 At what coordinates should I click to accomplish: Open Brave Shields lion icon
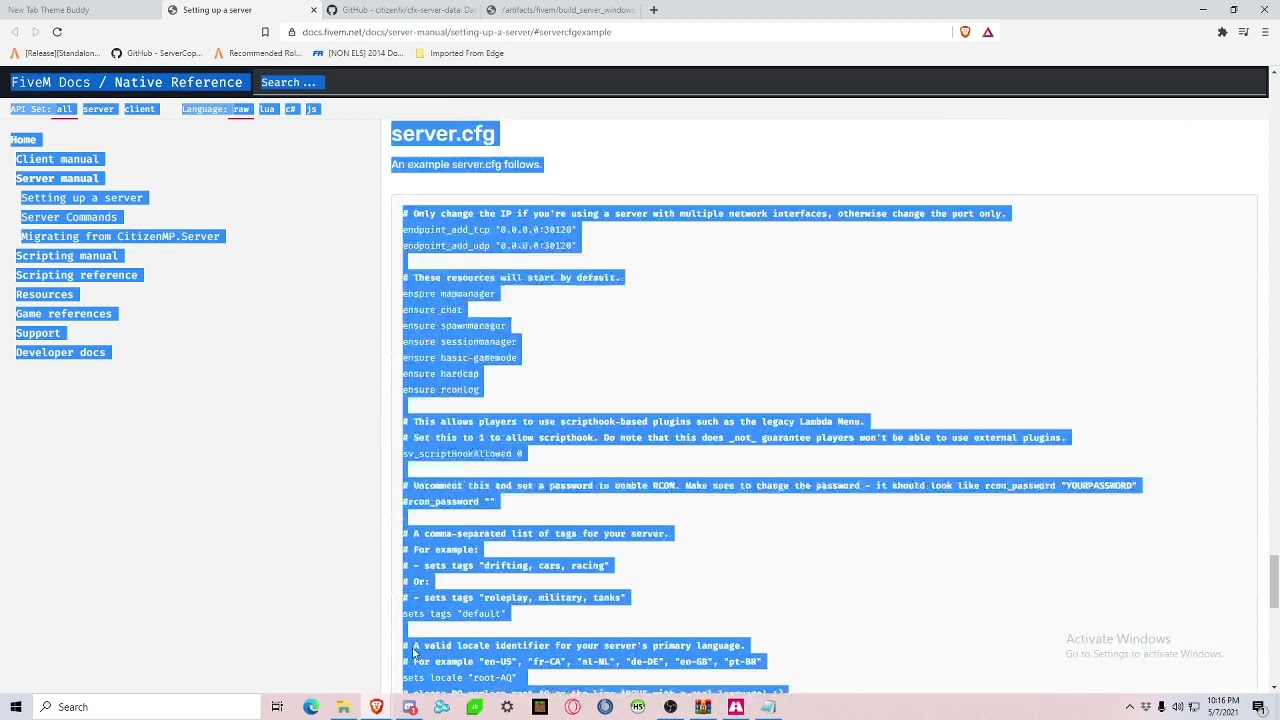click(x=965, y=32)
